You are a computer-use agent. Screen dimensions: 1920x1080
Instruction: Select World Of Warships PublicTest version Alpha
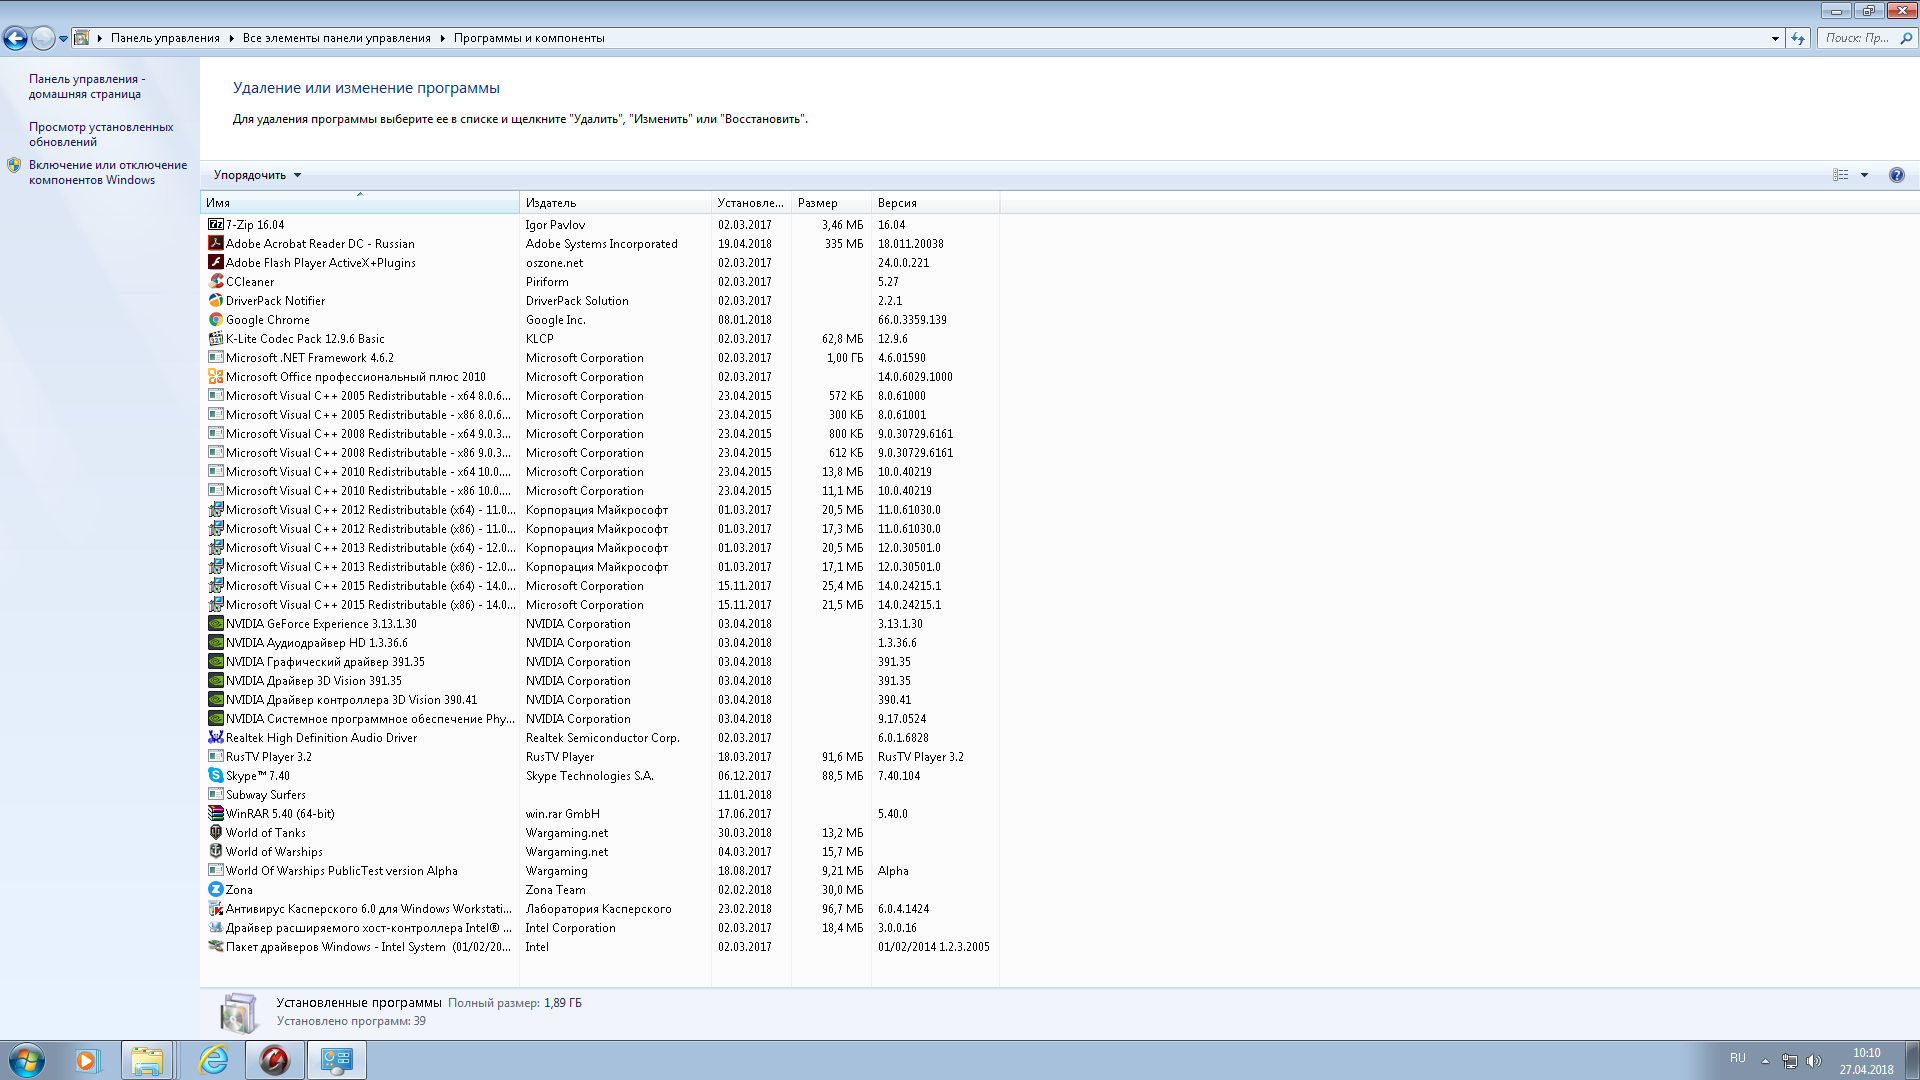[x=600, y=871]
